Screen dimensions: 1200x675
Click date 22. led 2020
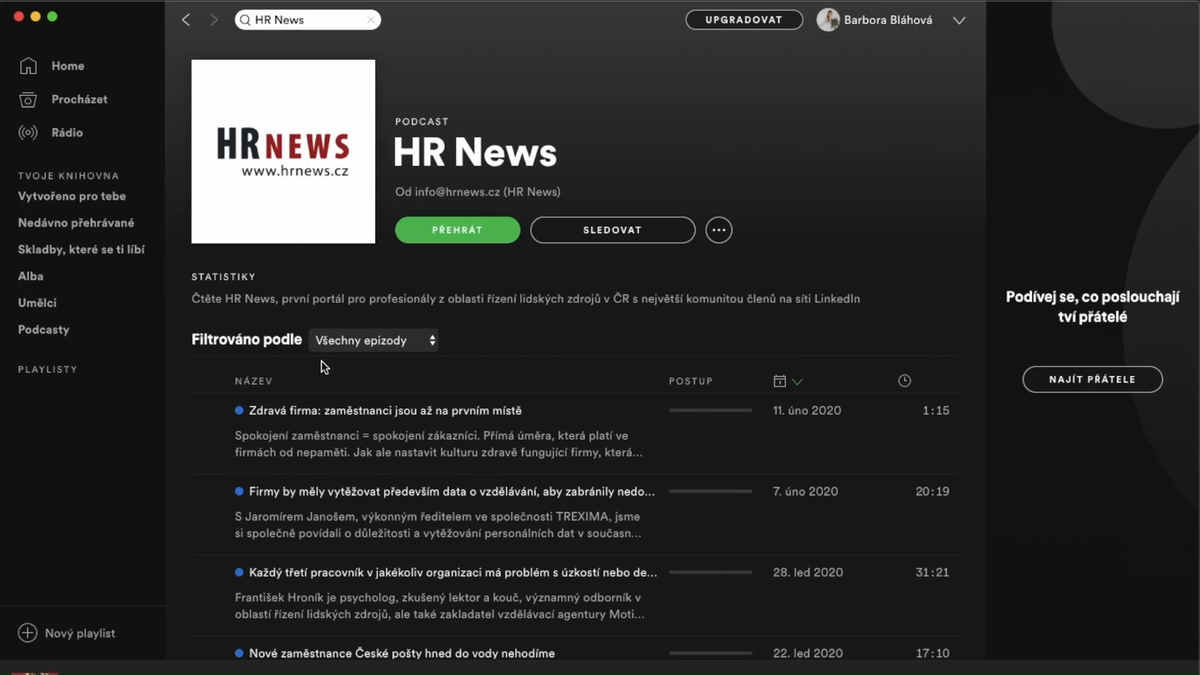808,653
